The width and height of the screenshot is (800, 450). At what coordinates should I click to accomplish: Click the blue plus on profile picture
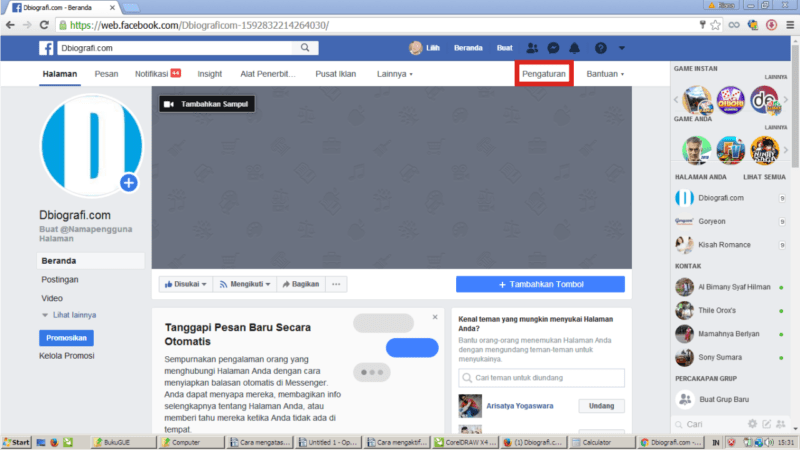click(129, 183)
